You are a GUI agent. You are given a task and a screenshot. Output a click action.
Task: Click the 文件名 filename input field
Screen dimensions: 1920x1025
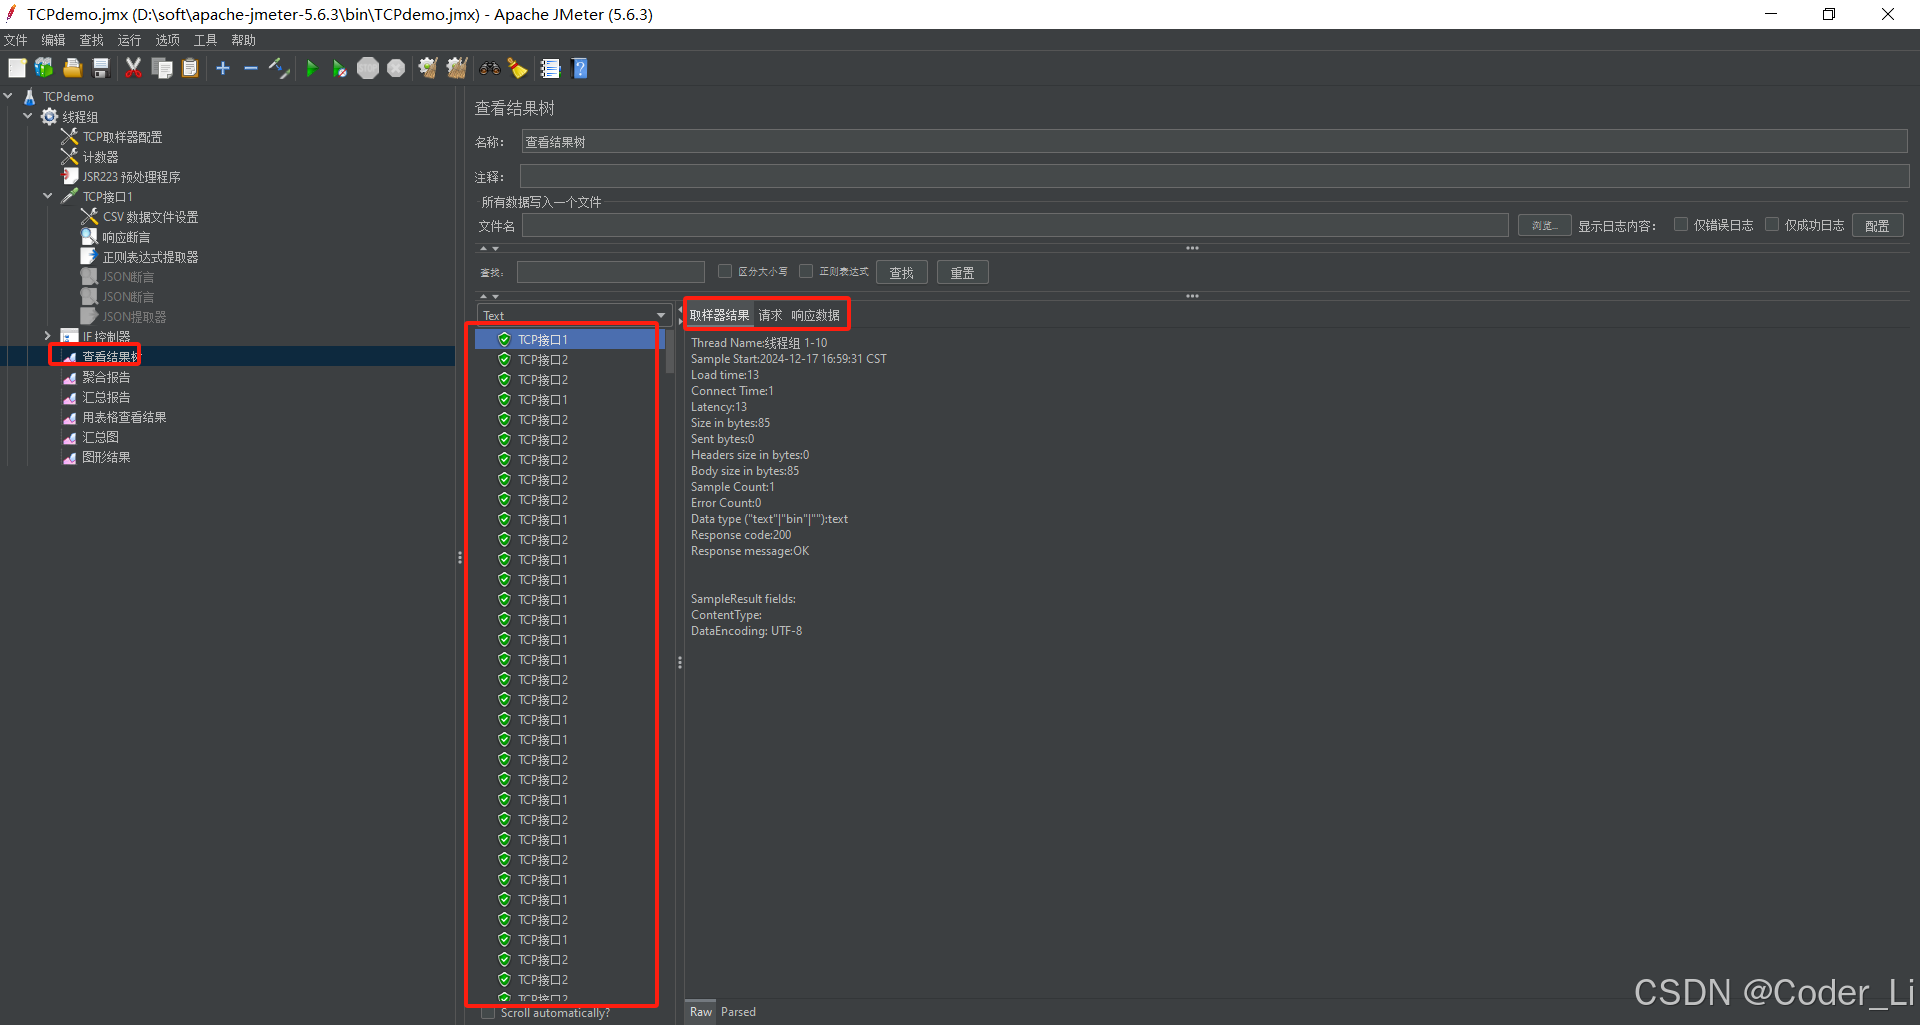[1015, 225]
